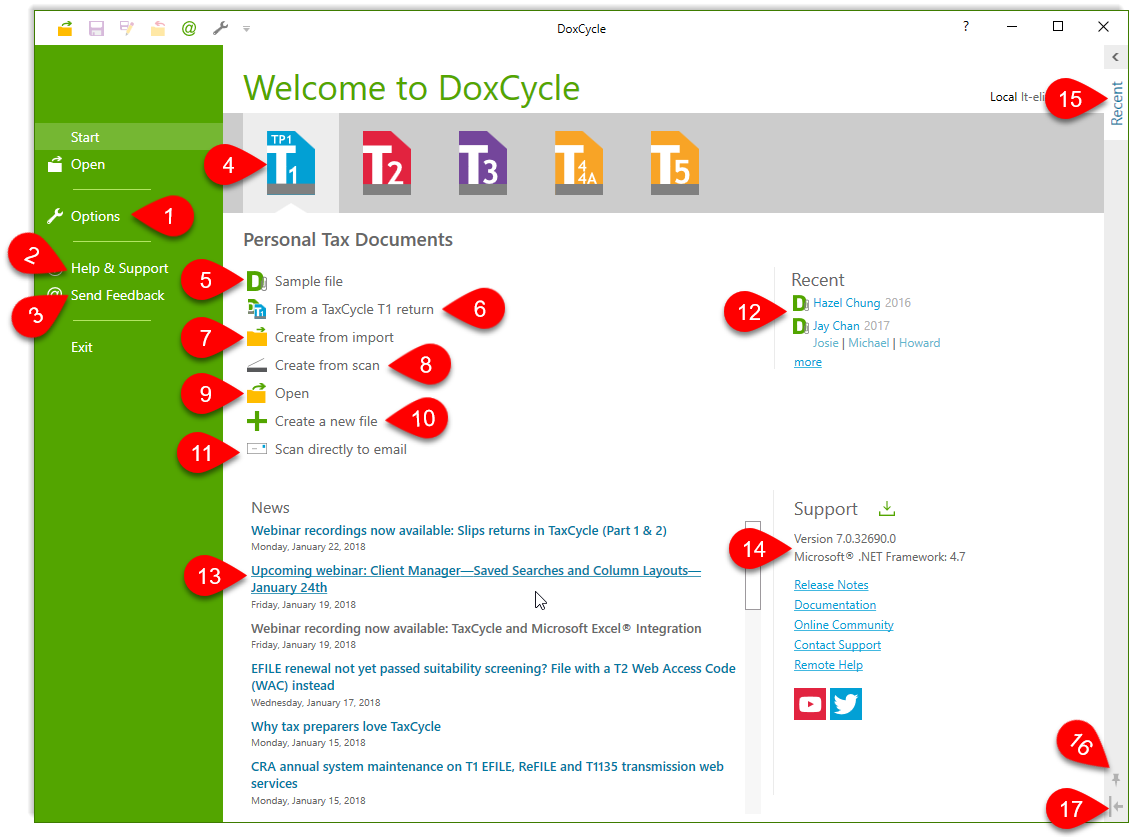Click the pin icon at bottom right
1129x837 pixels.
1115,779
